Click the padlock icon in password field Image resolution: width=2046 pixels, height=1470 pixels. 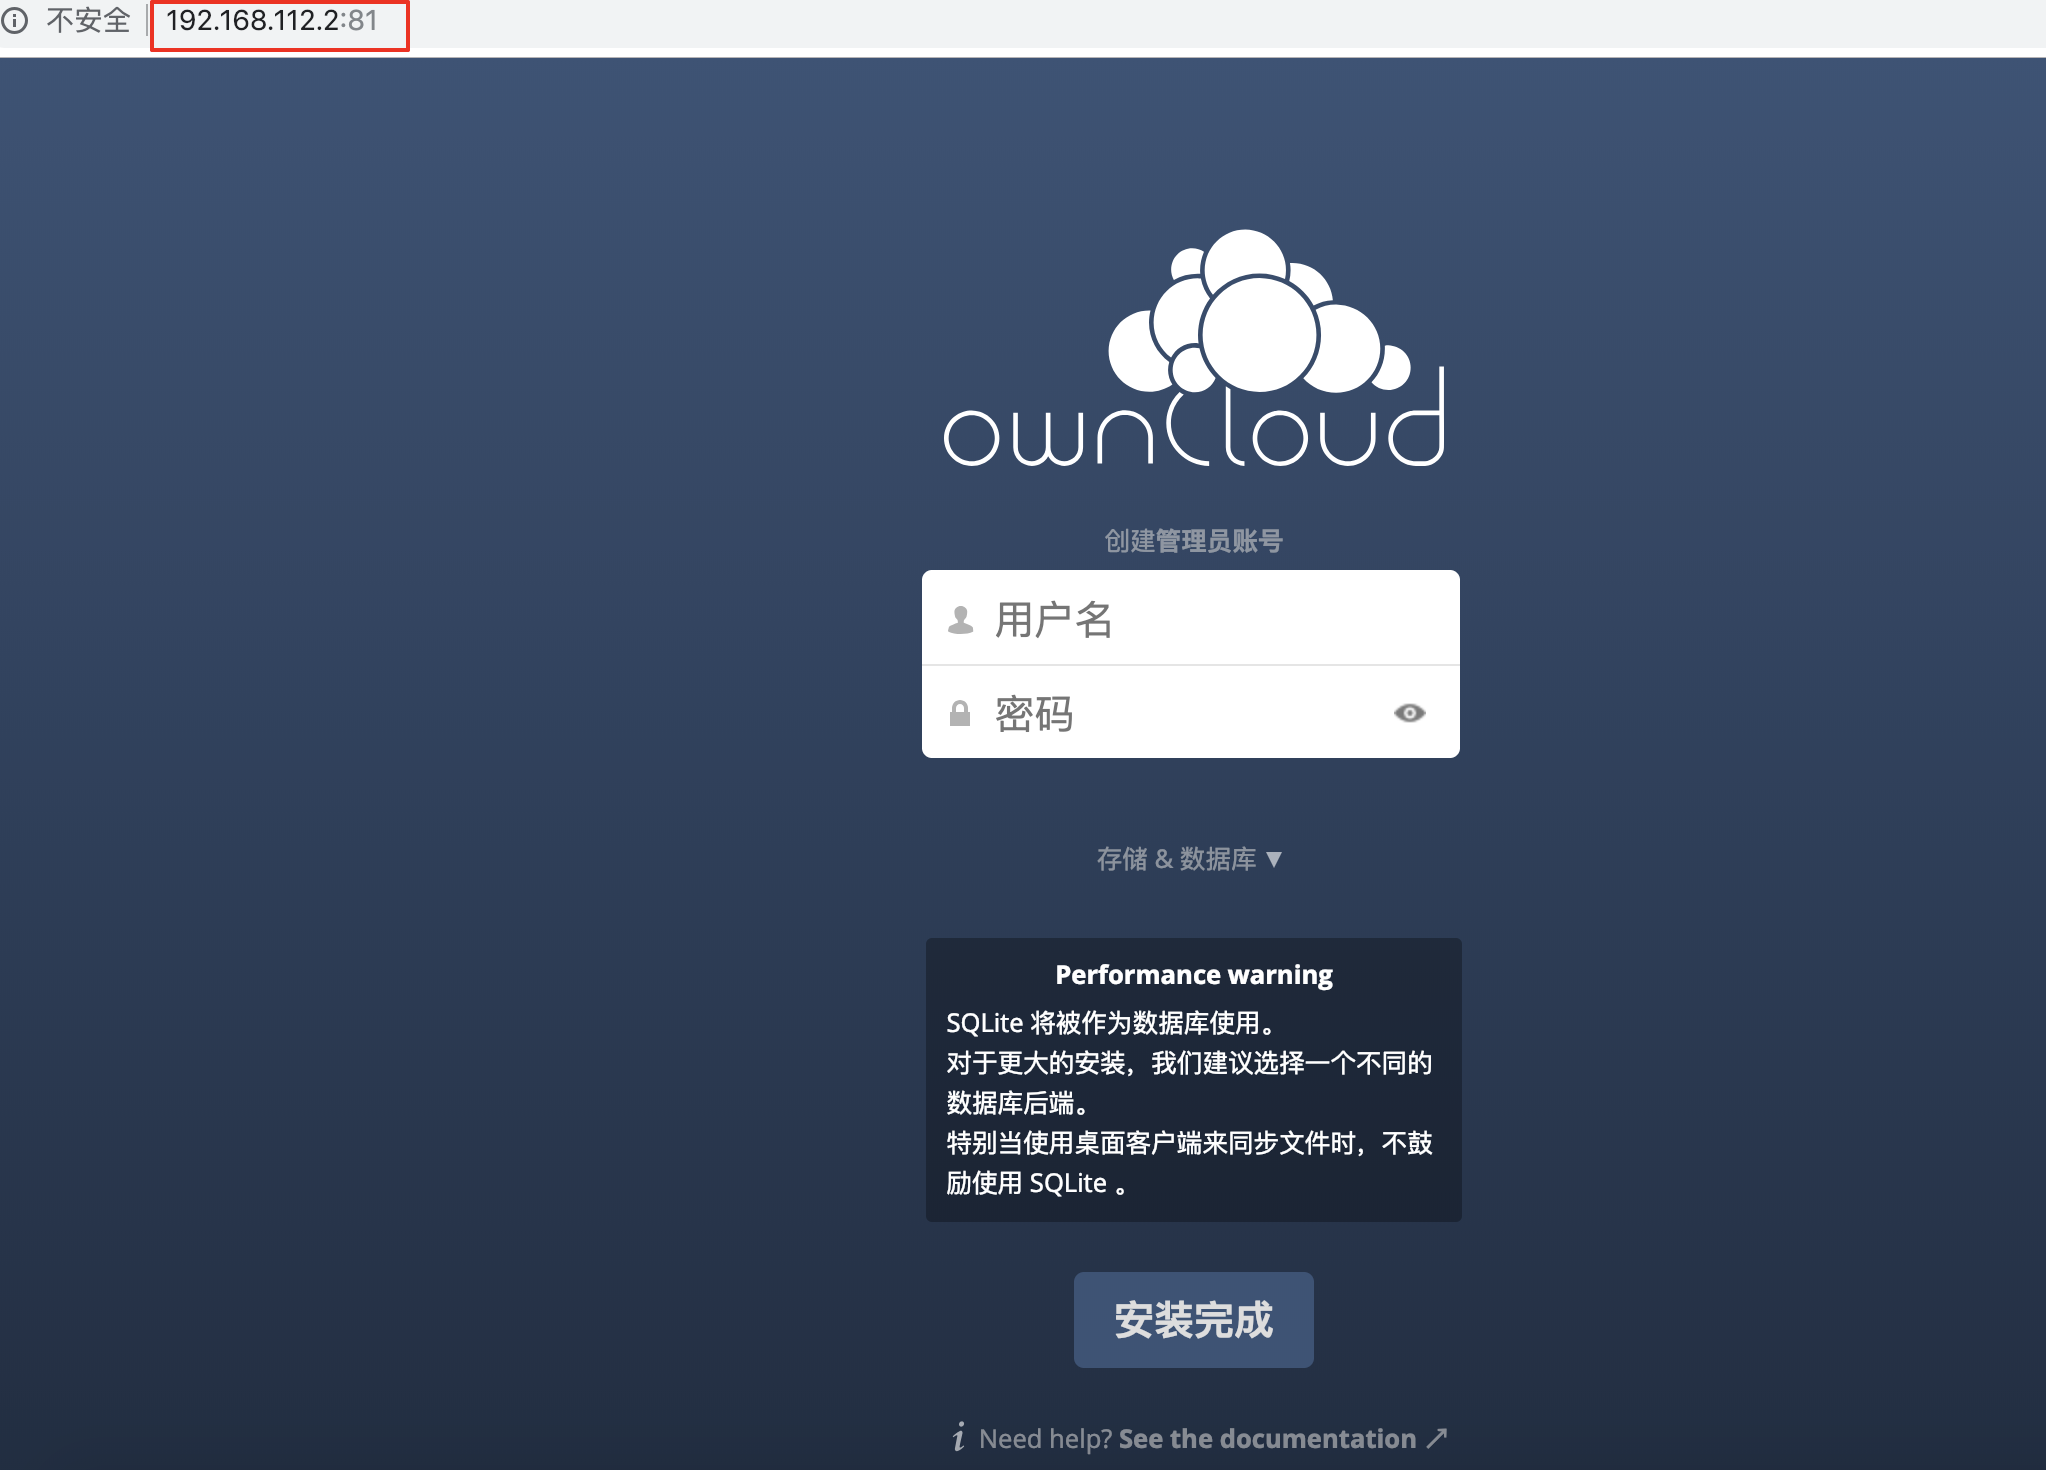point(959,712)
